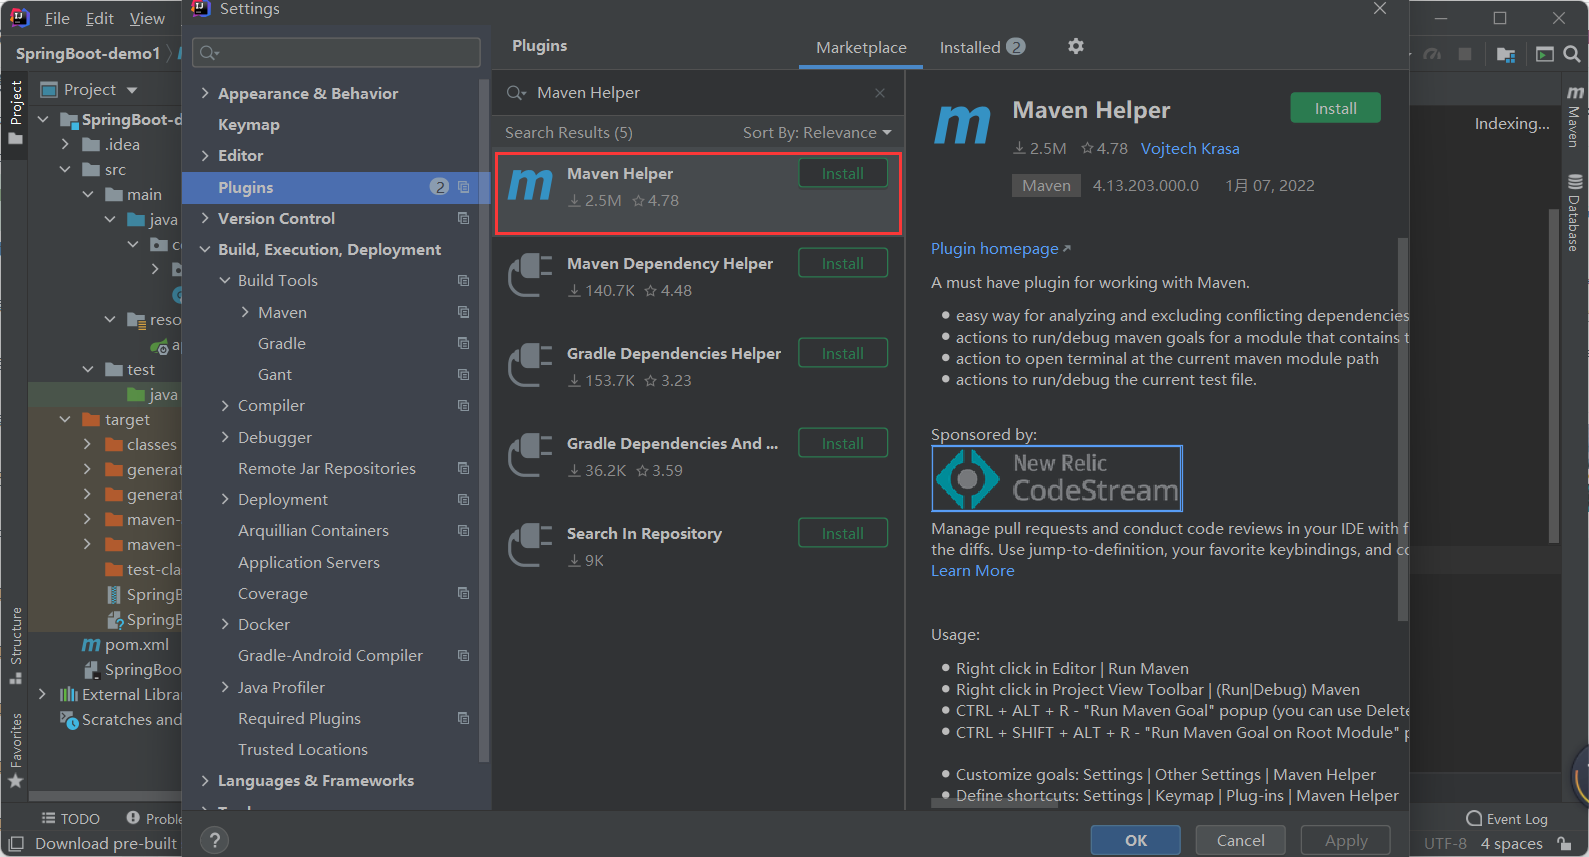The width and height of the screenshot is (1589, 857).
Task: Cancel the Settings dialog
Action: (x=1241, y=840)
